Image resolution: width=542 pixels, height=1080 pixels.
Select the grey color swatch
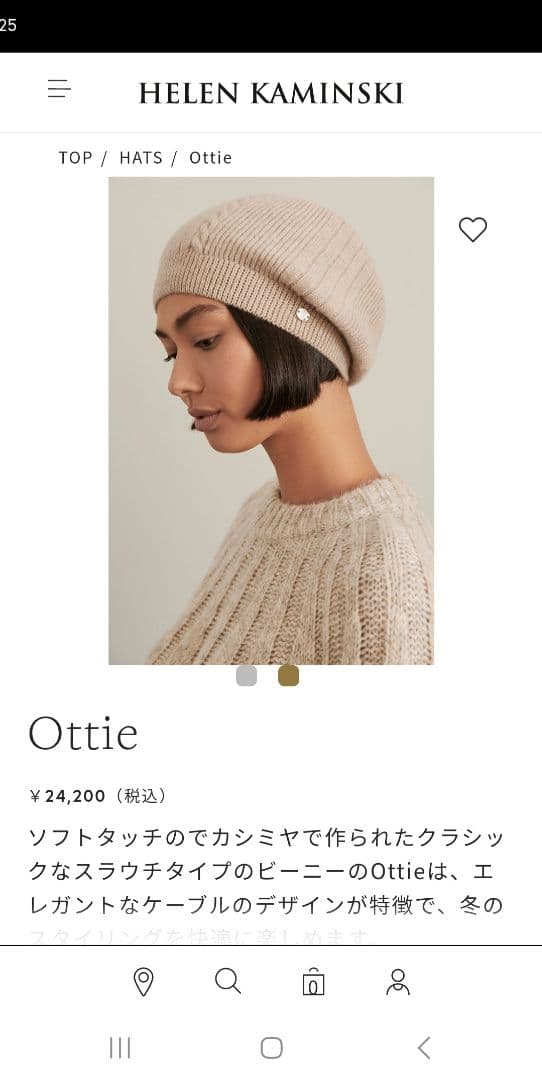[247, 676]
